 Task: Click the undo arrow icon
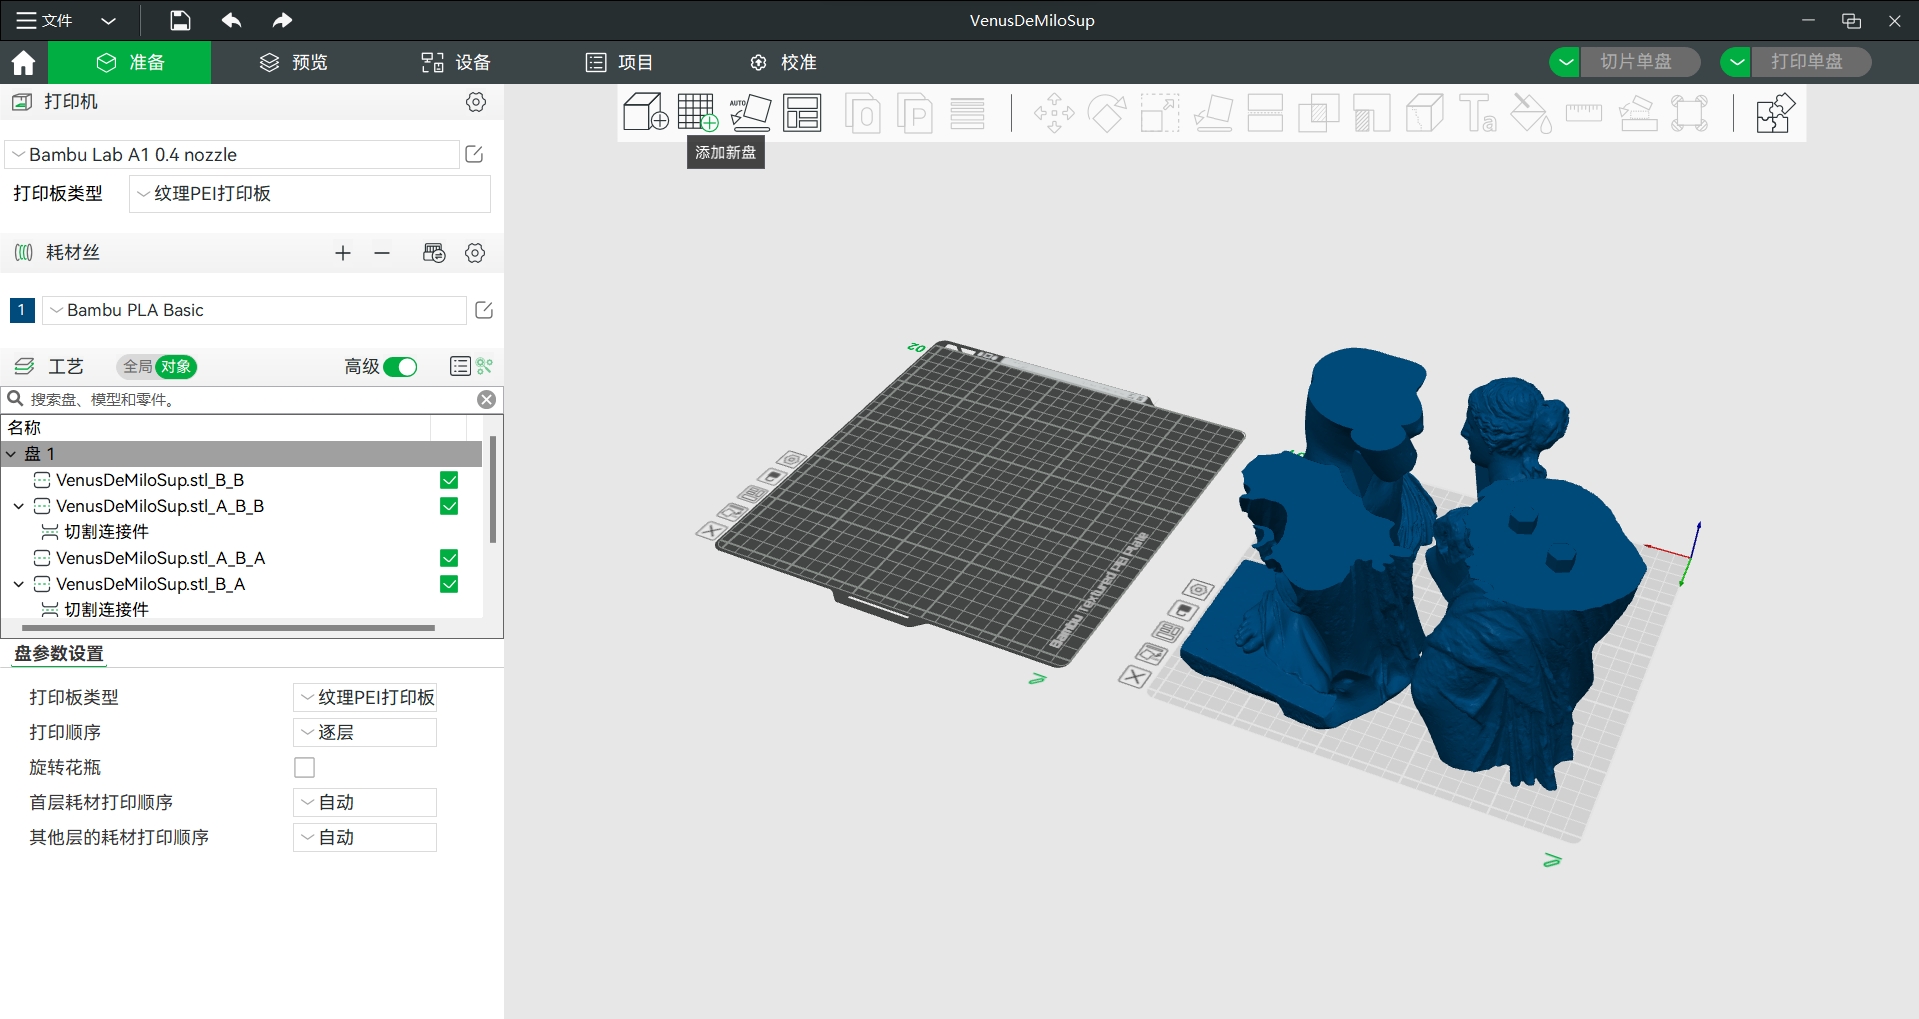(x=231, y=20)
